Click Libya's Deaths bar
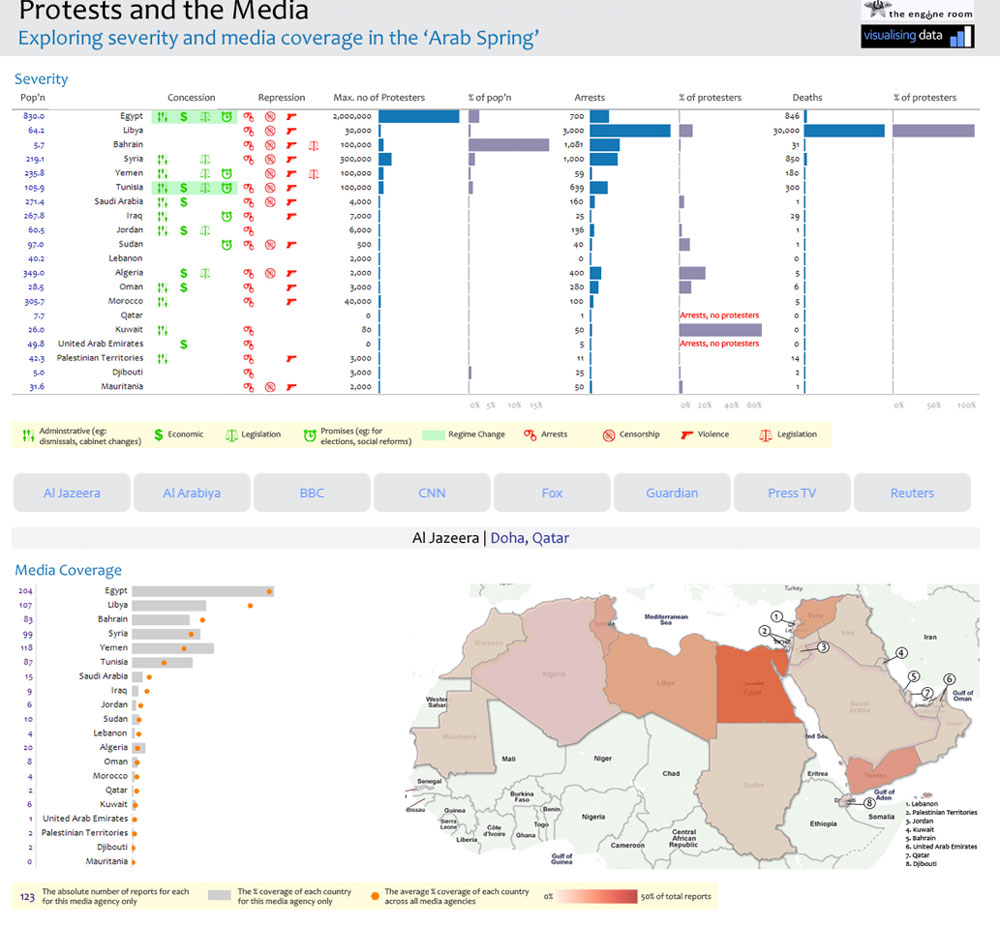1000x927 pixels. pos(844,131)
